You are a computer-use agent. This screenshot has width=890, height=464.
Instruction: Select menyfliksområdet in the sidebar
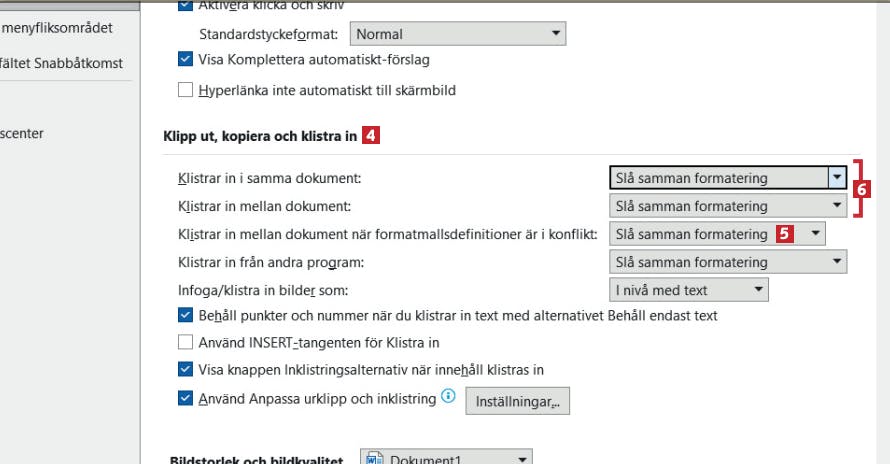pos(57,28)
